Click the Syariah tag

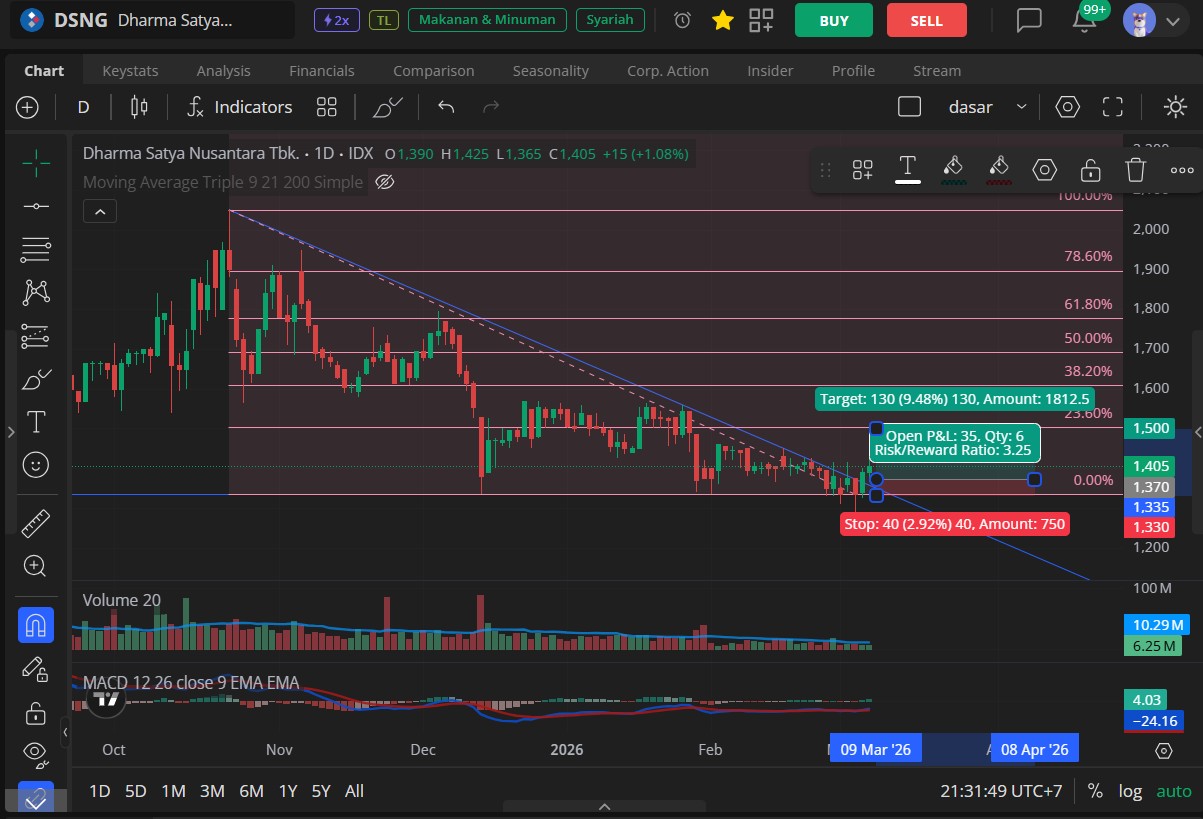tap(609, 20)
